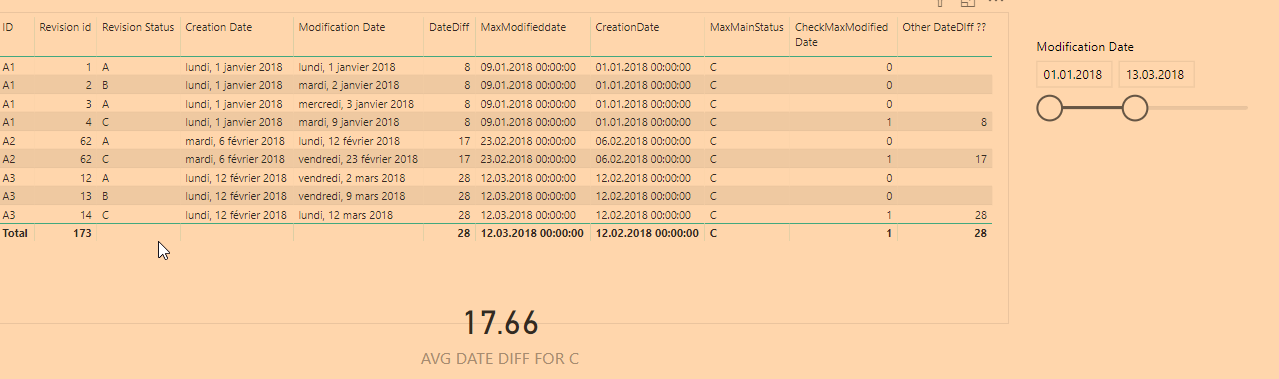
Task: Select the total MaxModifieddate 12.03.2018 00:00:00 in bold
Action: (x=532, y=232)
